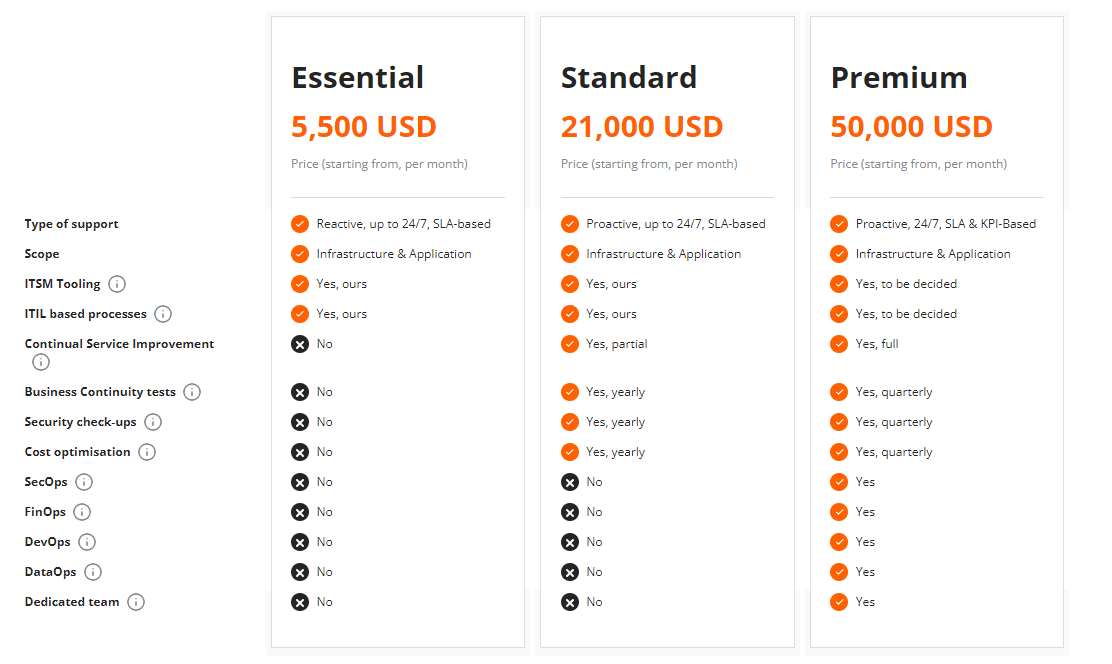Show FinOps info tooltip

[x=82, y=512]
